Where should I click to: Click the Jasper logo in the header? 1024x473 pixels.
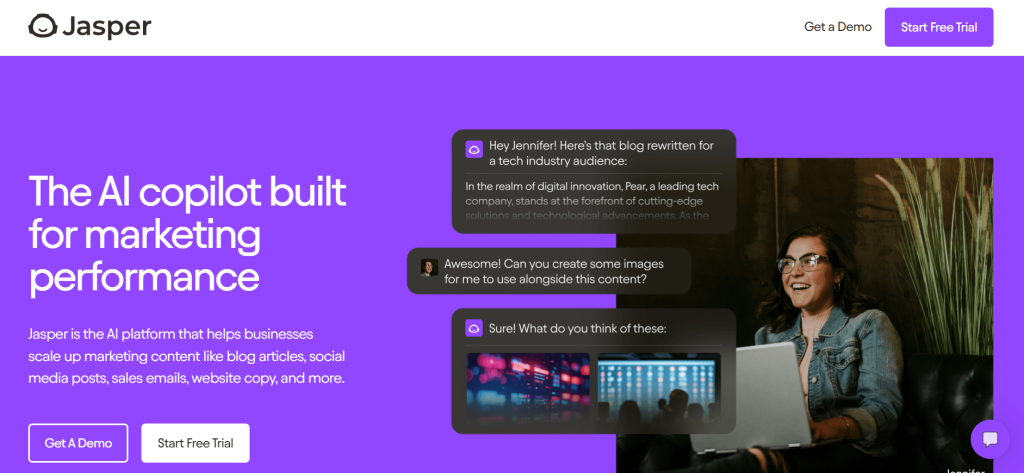(89, 27)
